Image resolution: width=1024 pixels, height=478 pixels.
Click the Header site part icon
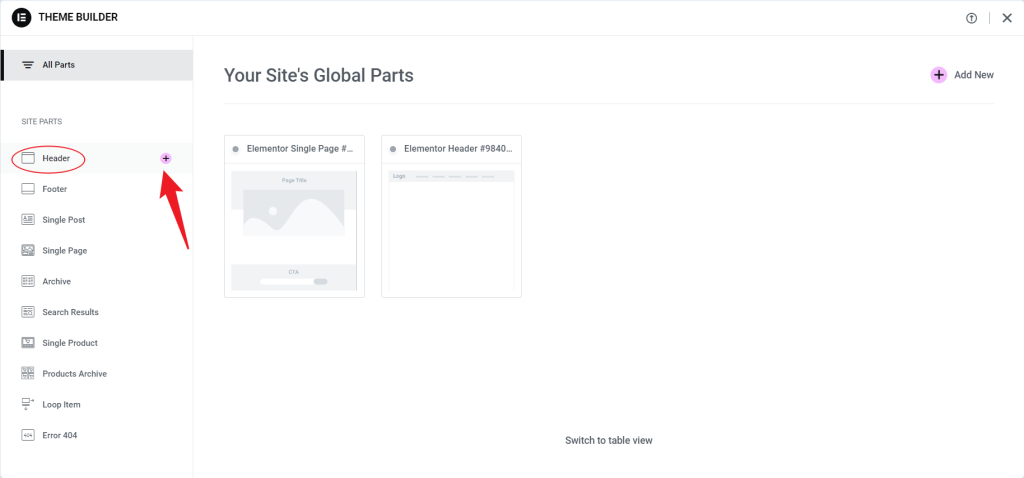pyautogui.click(x=27, y=158)
